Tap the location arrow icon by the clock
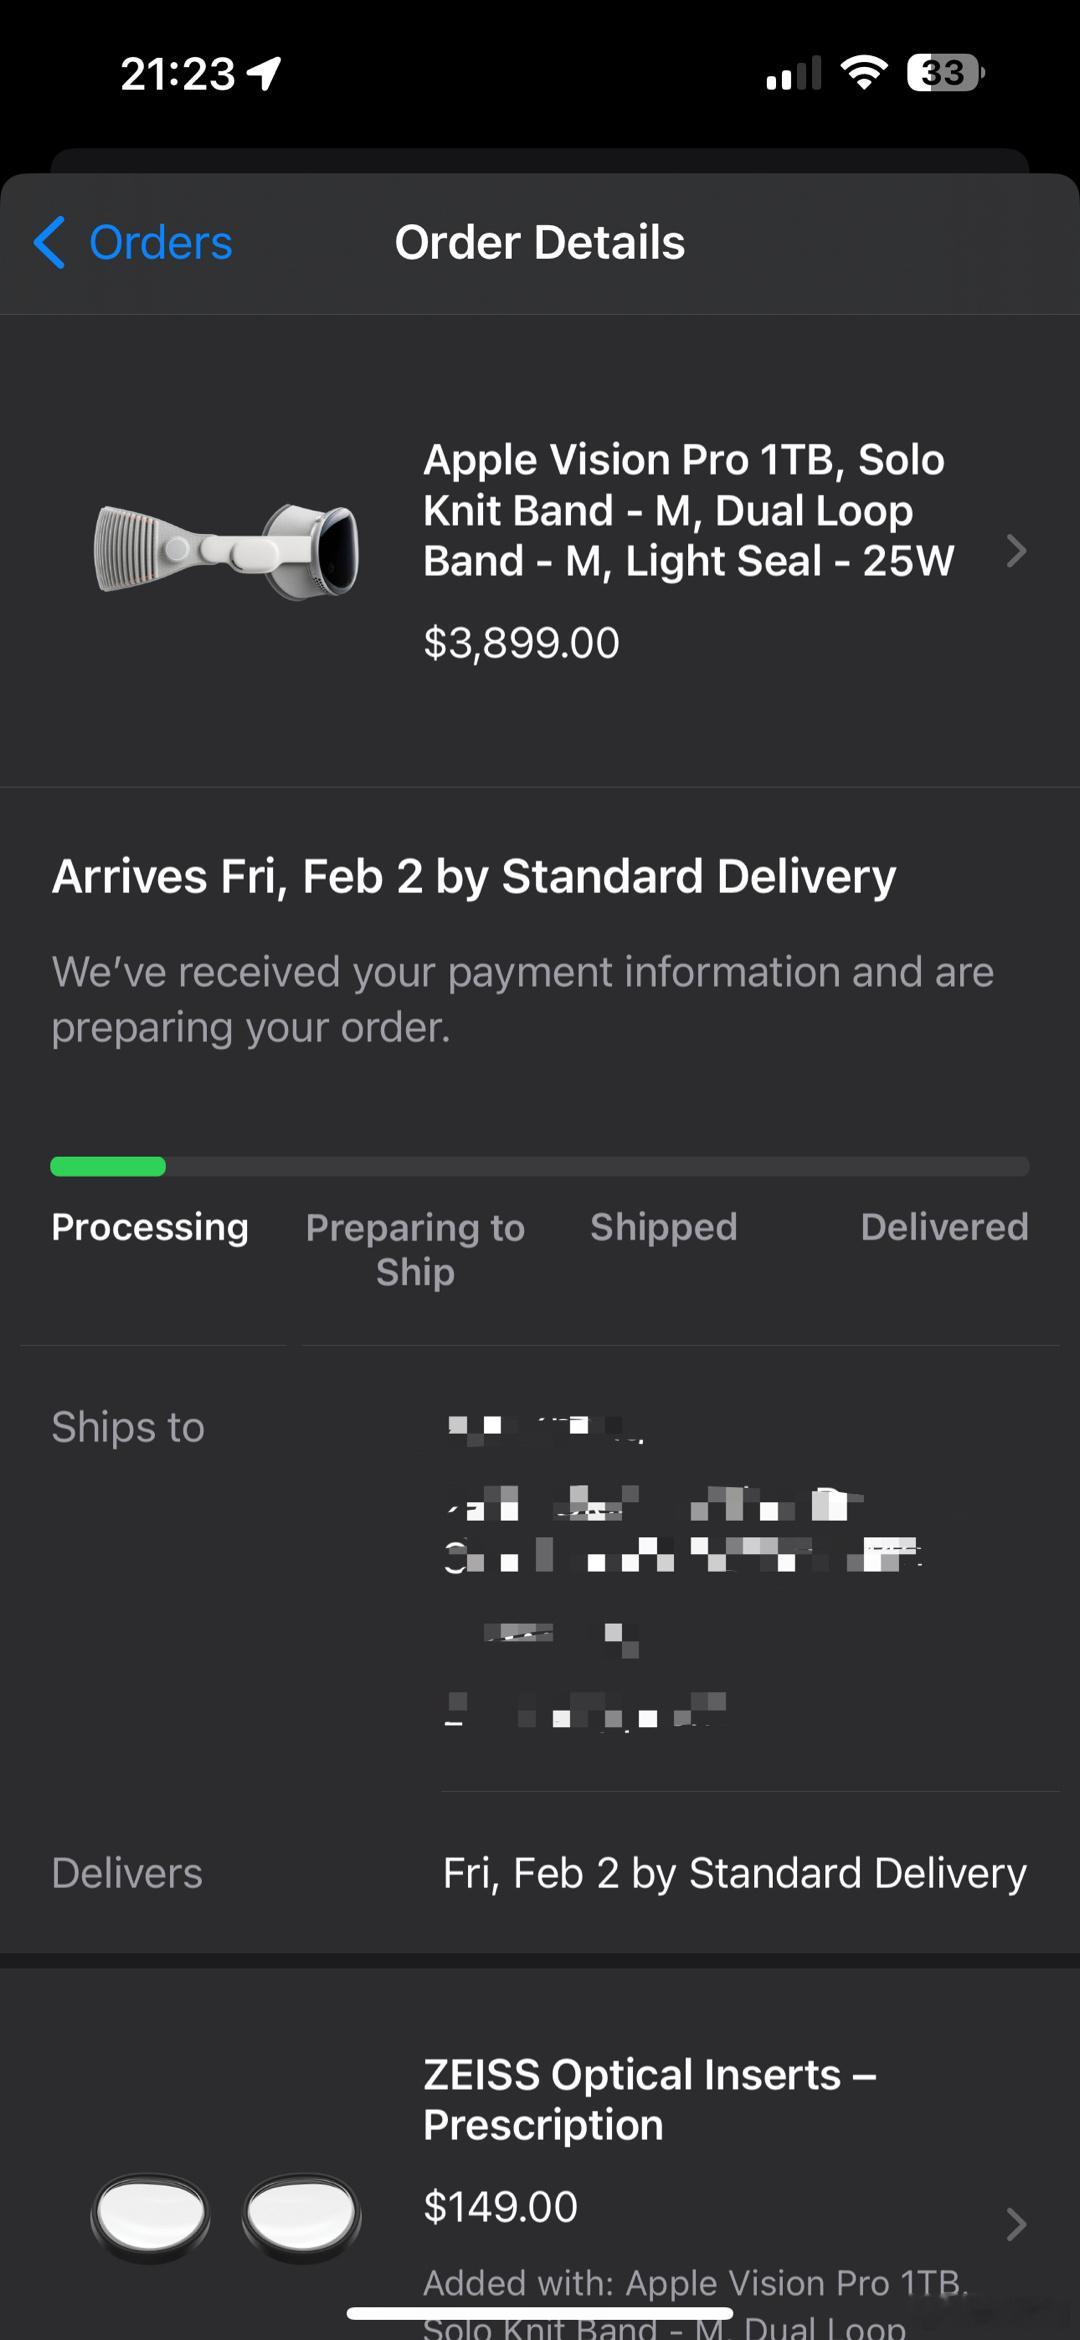 coord(265,73)
